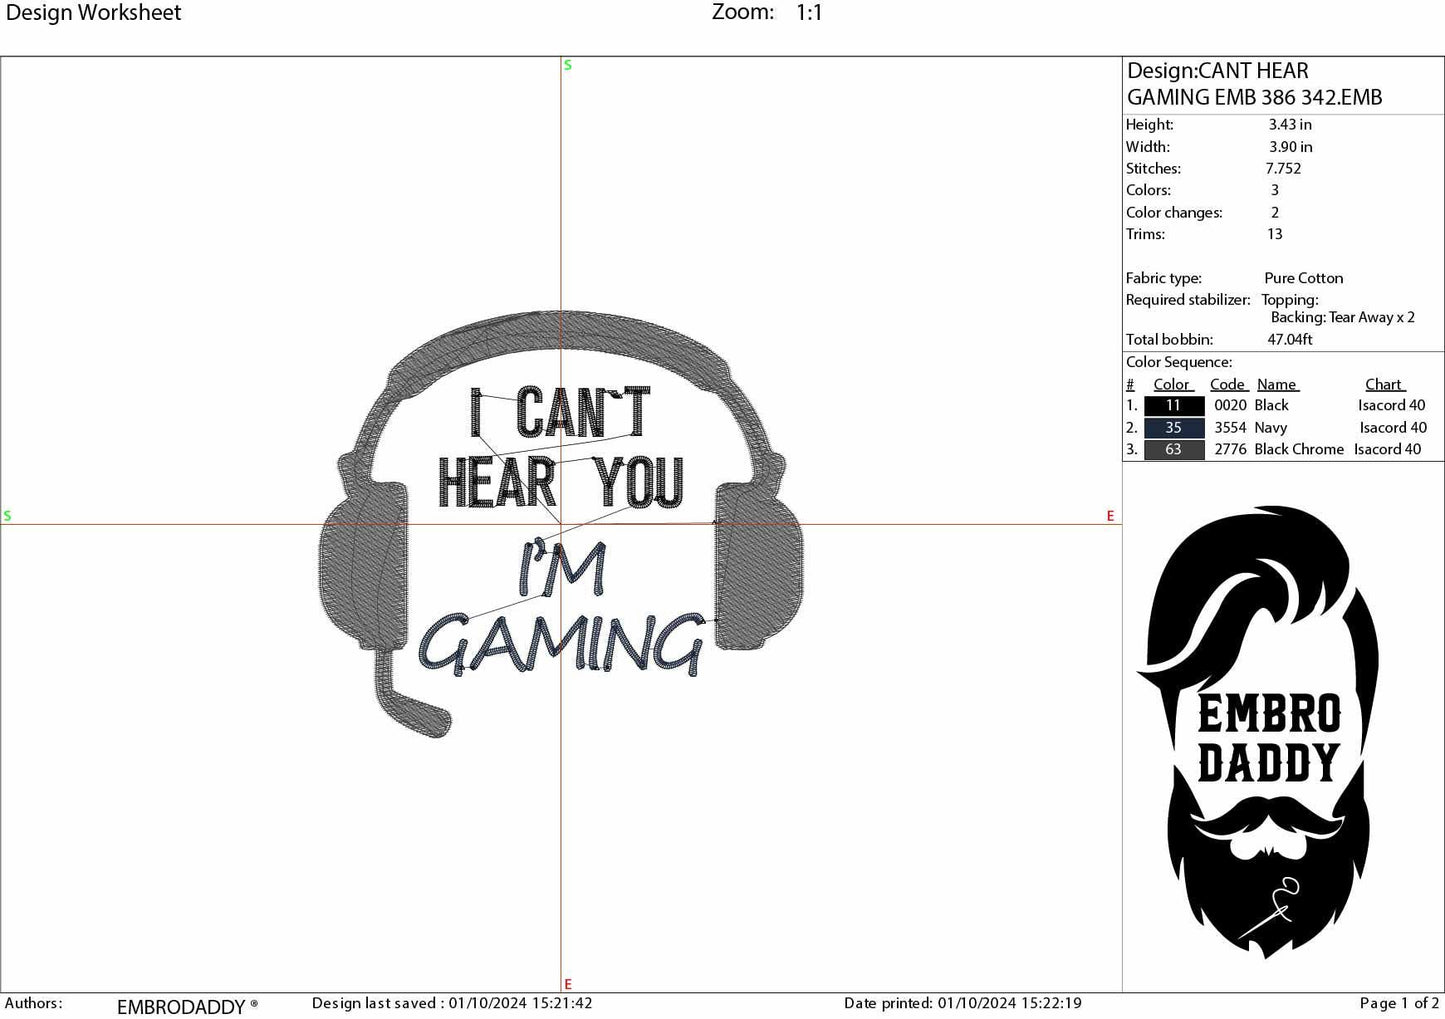Click the red E marker on the right edge

click(x=1110, y=516)
